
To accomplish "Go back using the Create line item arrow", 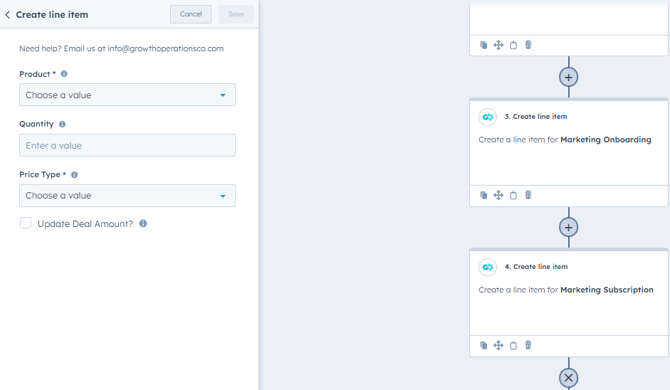I will [x=7, y=15].
